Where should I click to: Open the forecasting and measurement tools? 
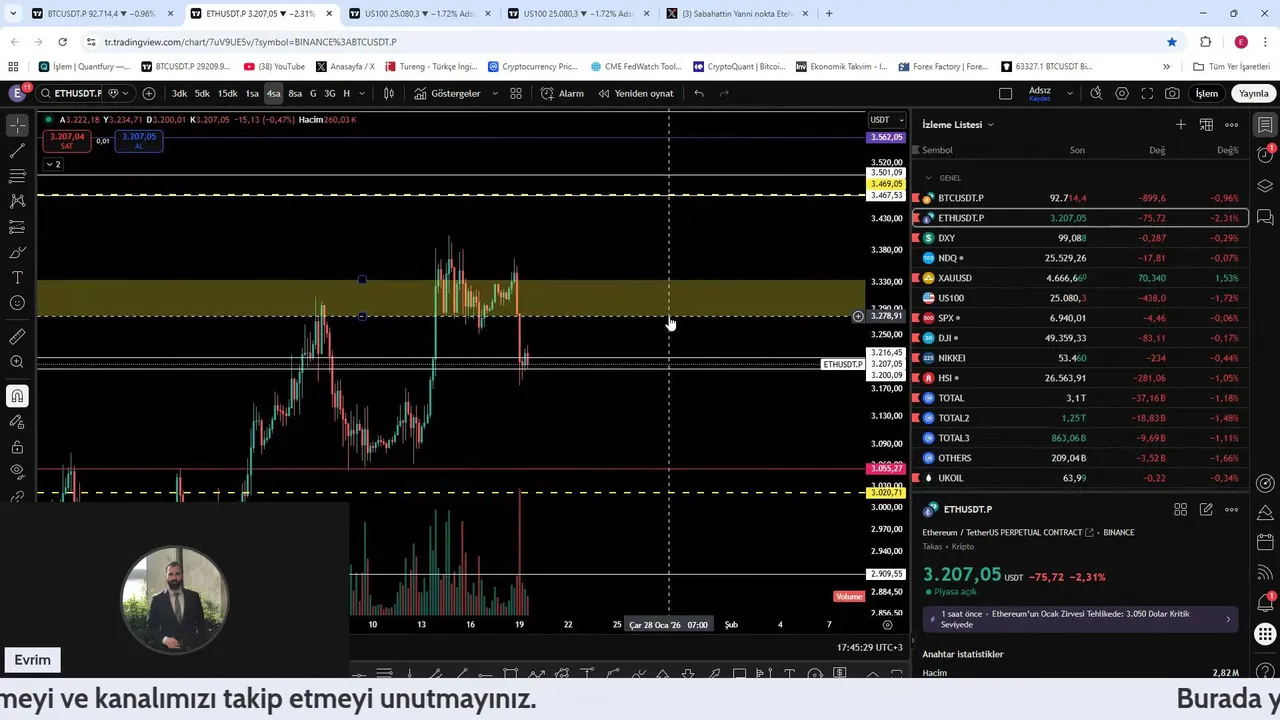pyautogui.click(x=17, y=227)
